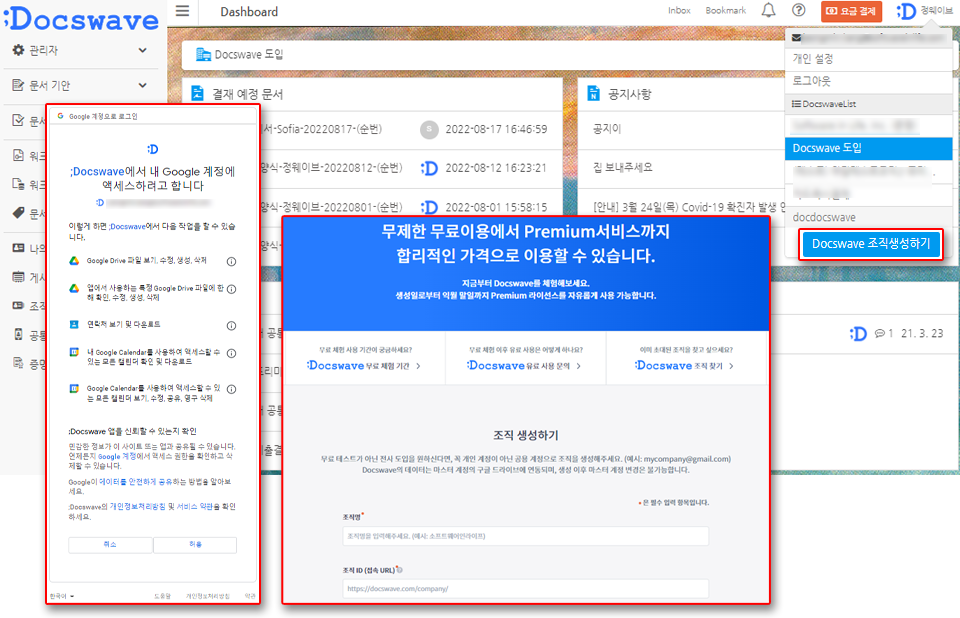Click the Docswave 조직생성하기 button
This screenshot has width=960, height=618.
(871, 244)
